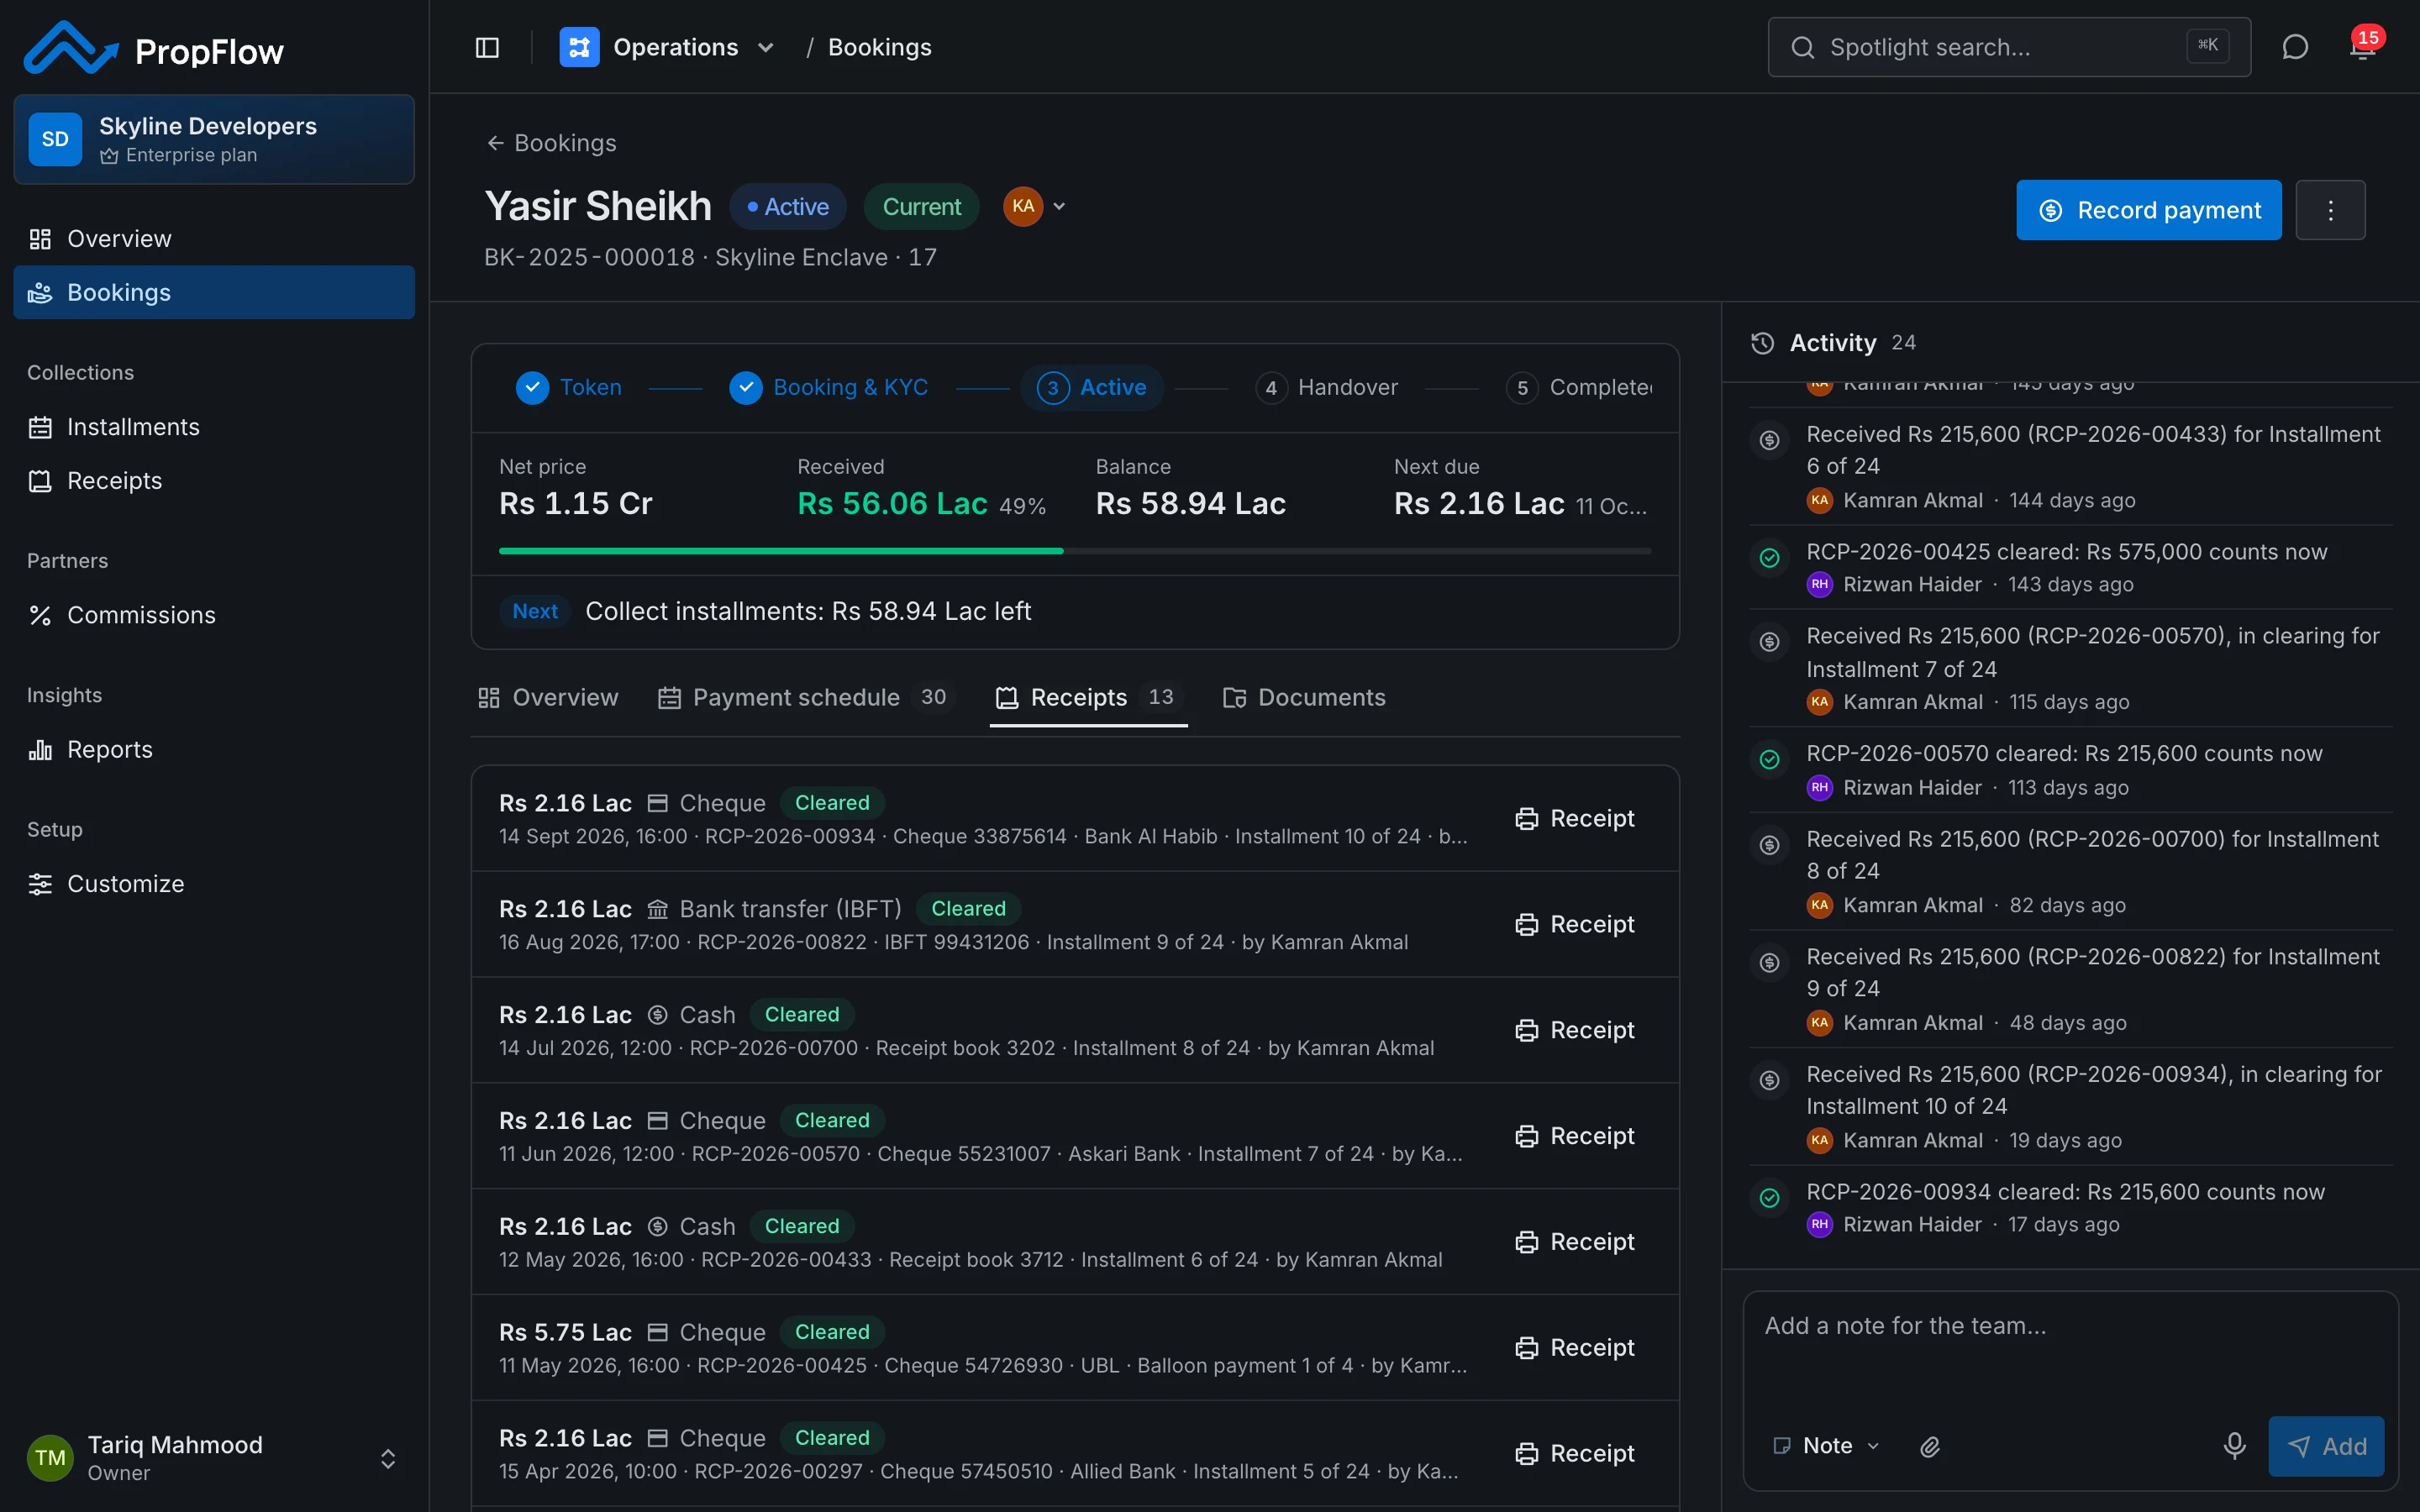The width and height of the screenshot is (2420, 1512).
Task: Click payment icon beside Installment 9 of 24 activity
Action: point(1769,963)
